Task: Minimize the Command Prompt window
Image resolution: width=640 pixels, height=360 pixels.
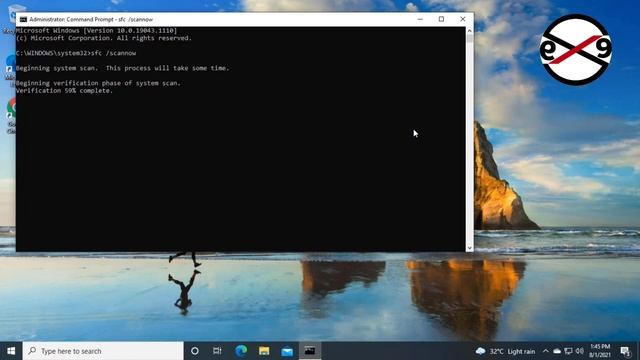Action: click(x=420, y=19)
